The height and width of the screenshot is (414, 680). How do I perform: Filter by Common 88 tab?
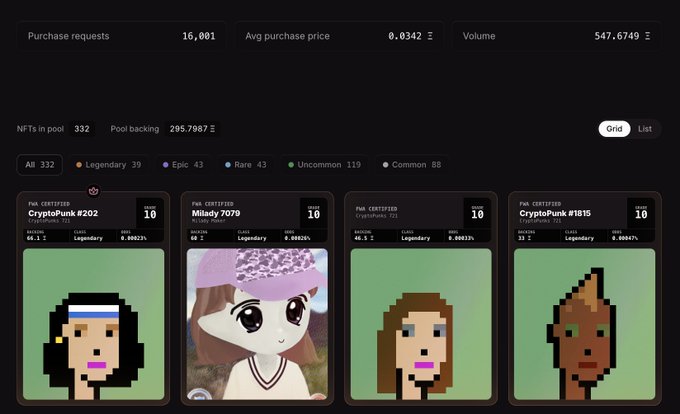coord(412,165)
